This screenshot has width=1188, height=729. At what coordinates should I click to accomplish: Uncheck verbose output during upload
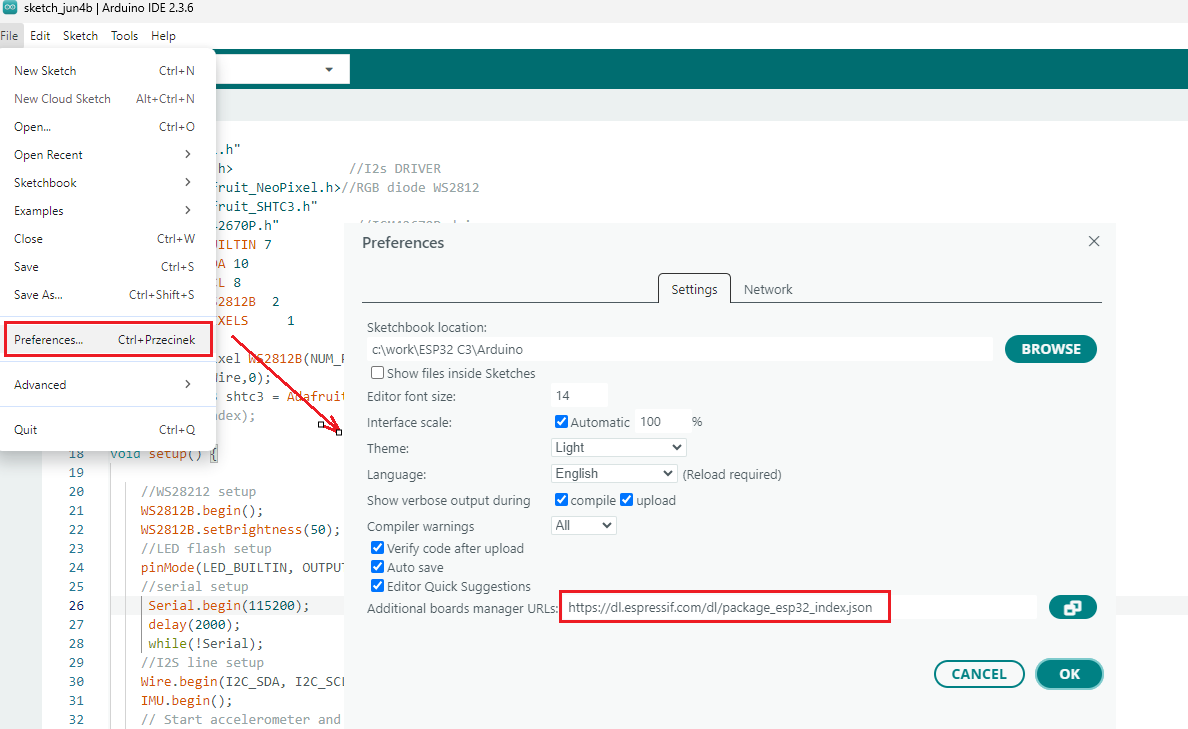click(x=627, y=500)
